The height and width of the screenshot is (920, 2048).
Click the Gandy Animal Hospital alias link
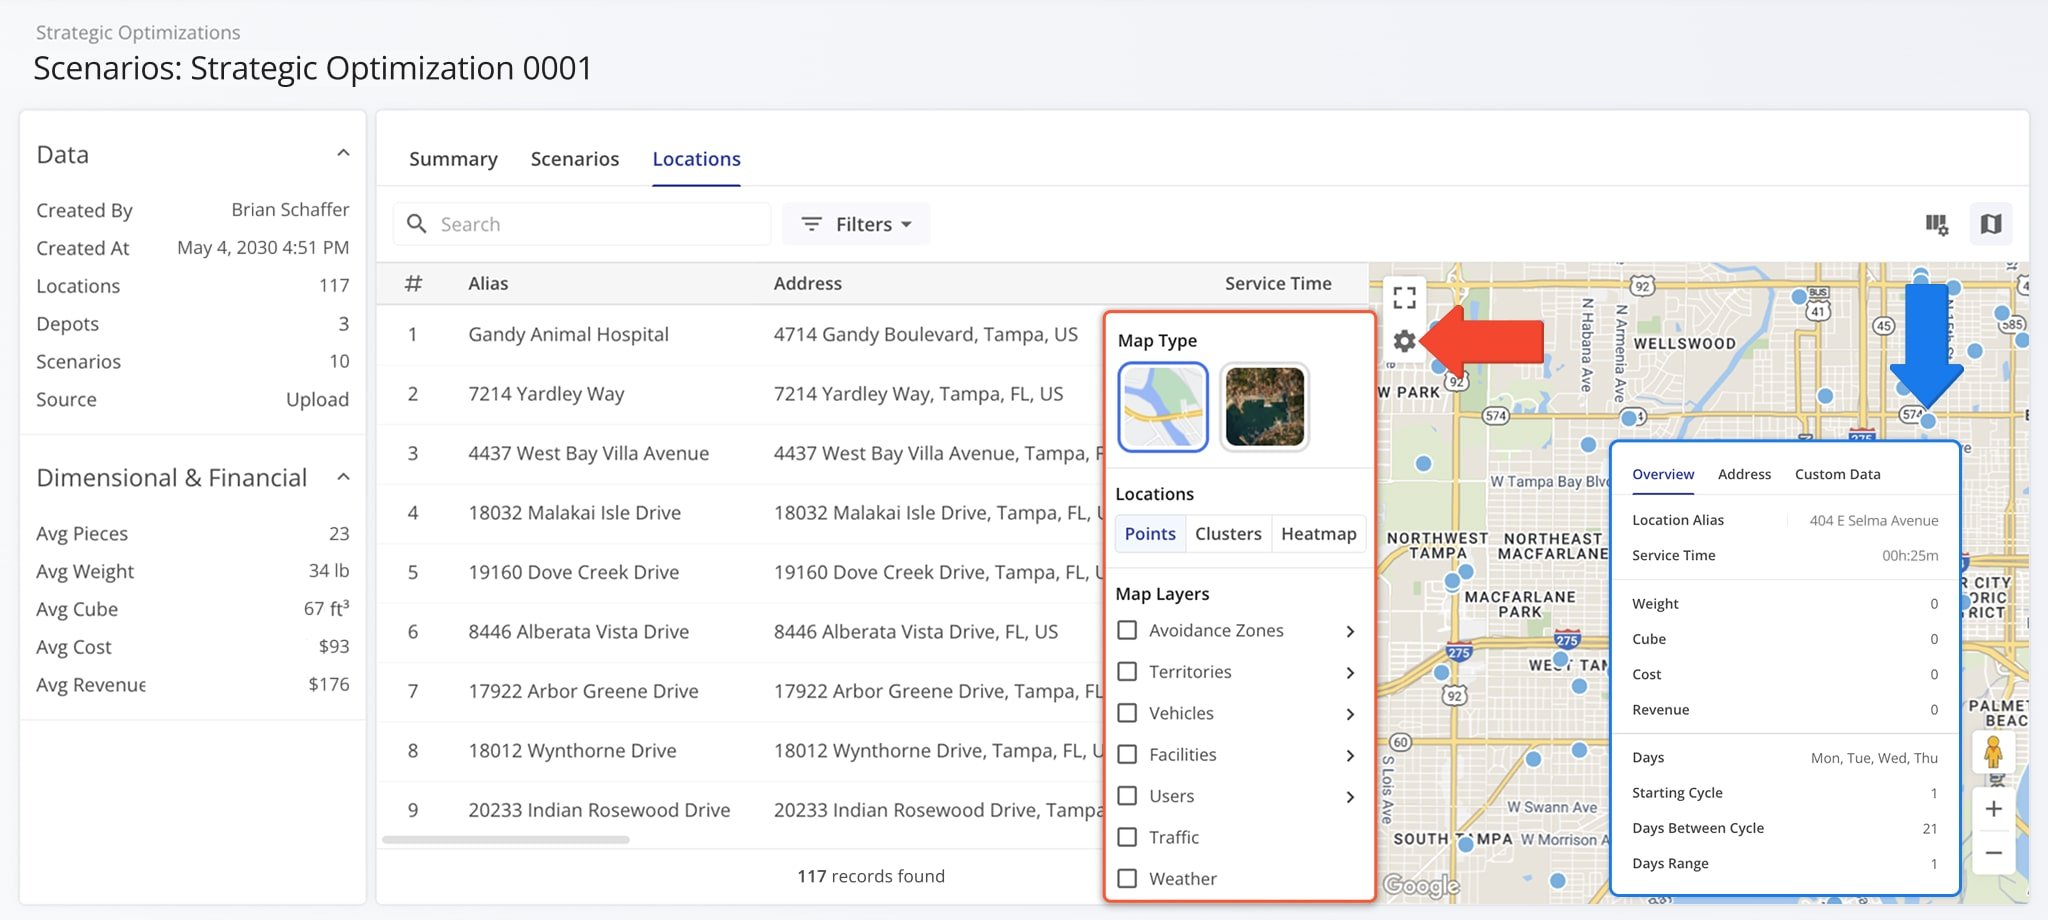pyautogui.click(x=568, y=334)
